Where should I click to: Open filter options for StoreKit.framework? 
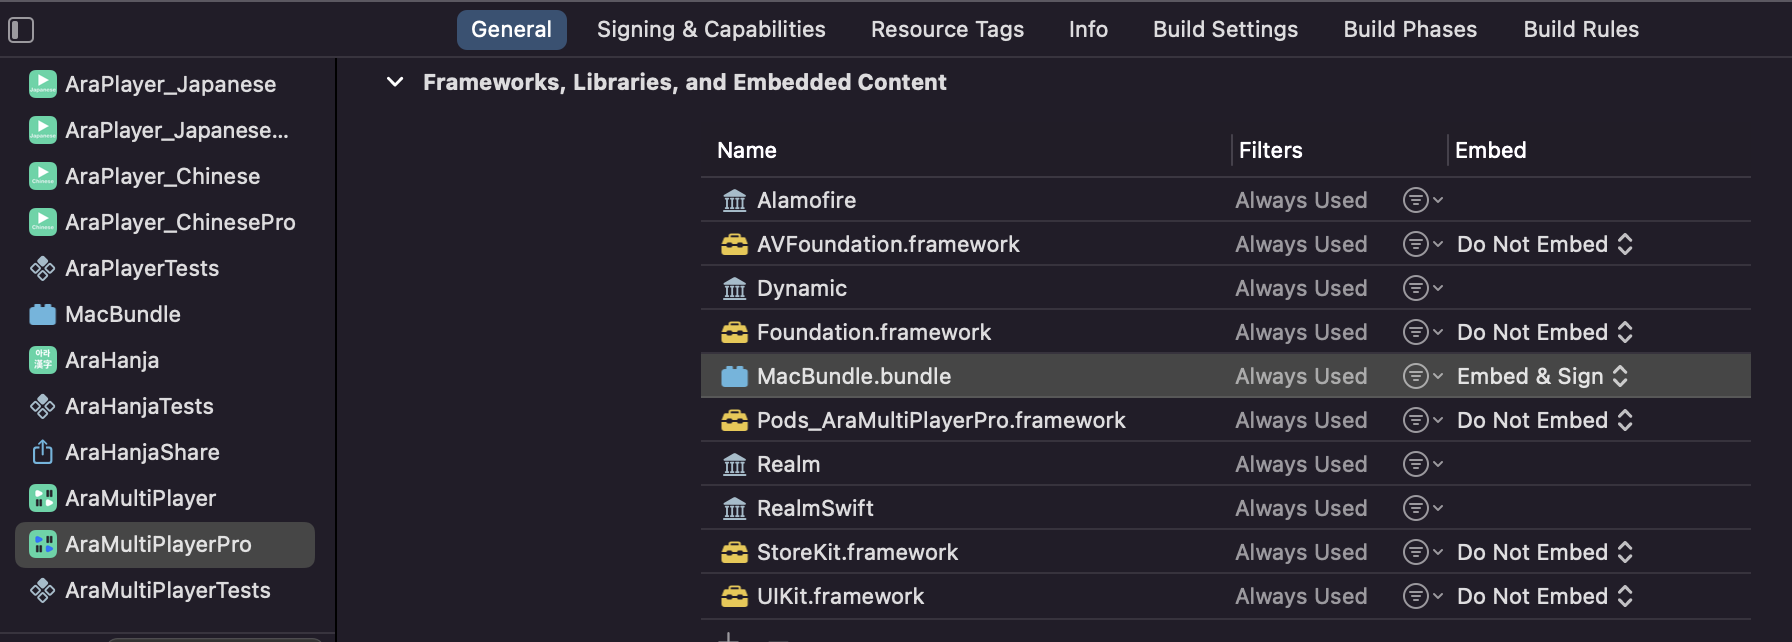(1422, 552)
